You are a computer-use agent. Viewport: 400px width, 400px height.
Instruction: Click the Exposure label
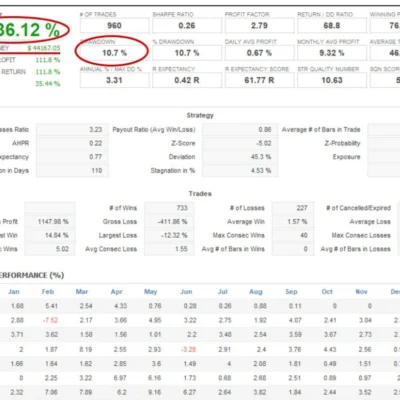coord(346,157)
